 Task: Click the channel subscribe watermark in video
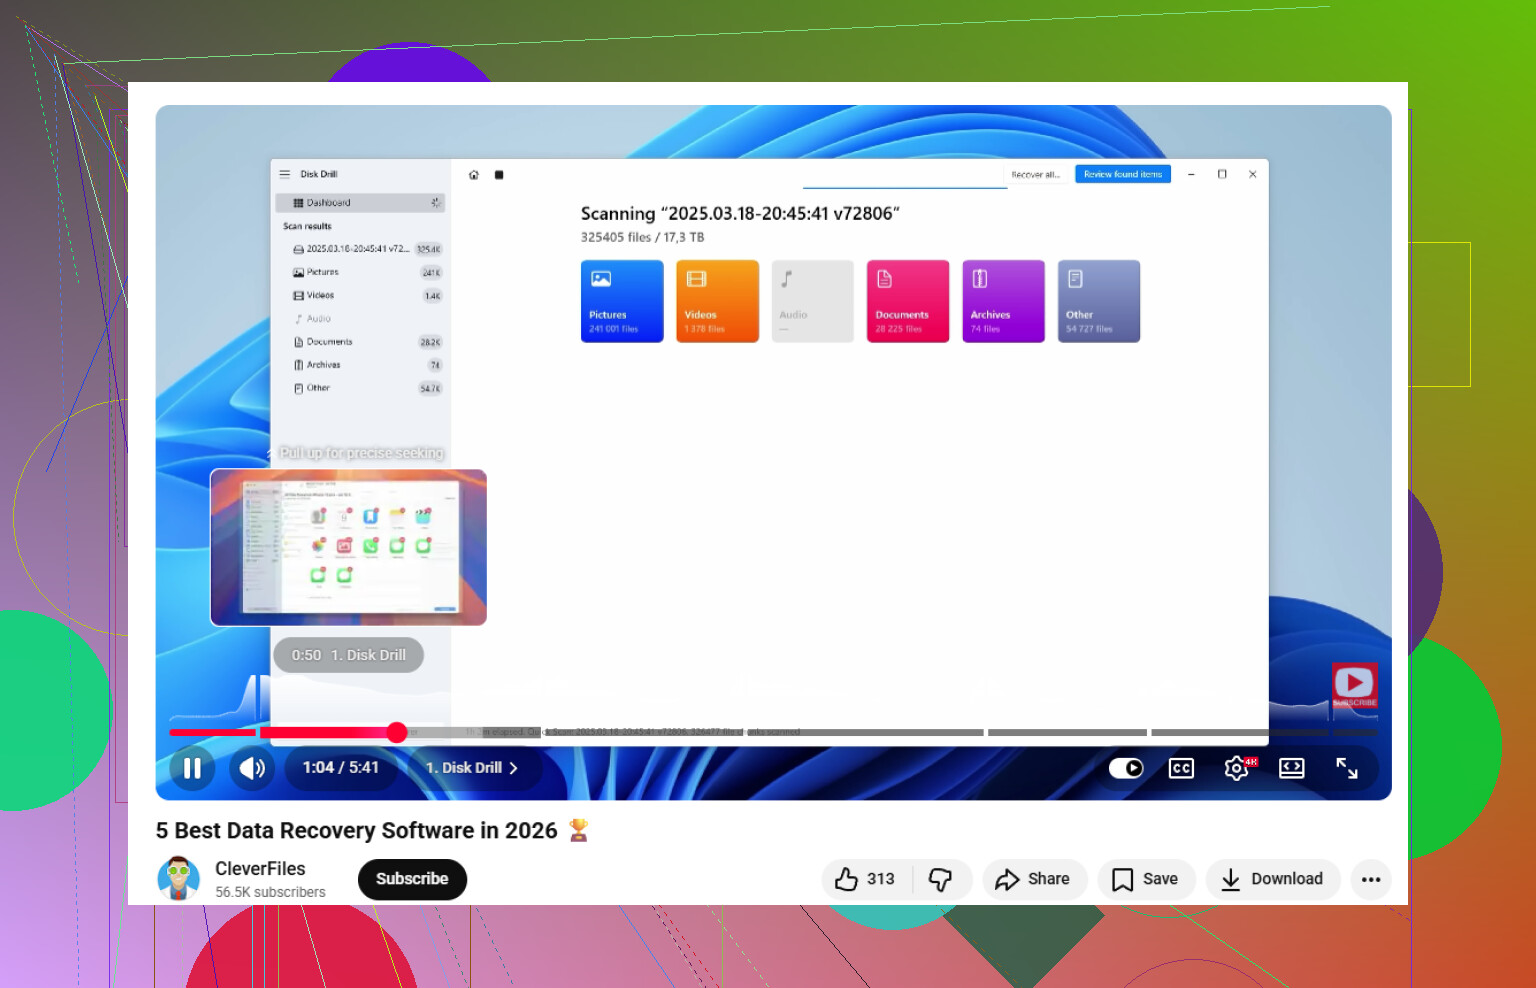[x=1354, y=686]
